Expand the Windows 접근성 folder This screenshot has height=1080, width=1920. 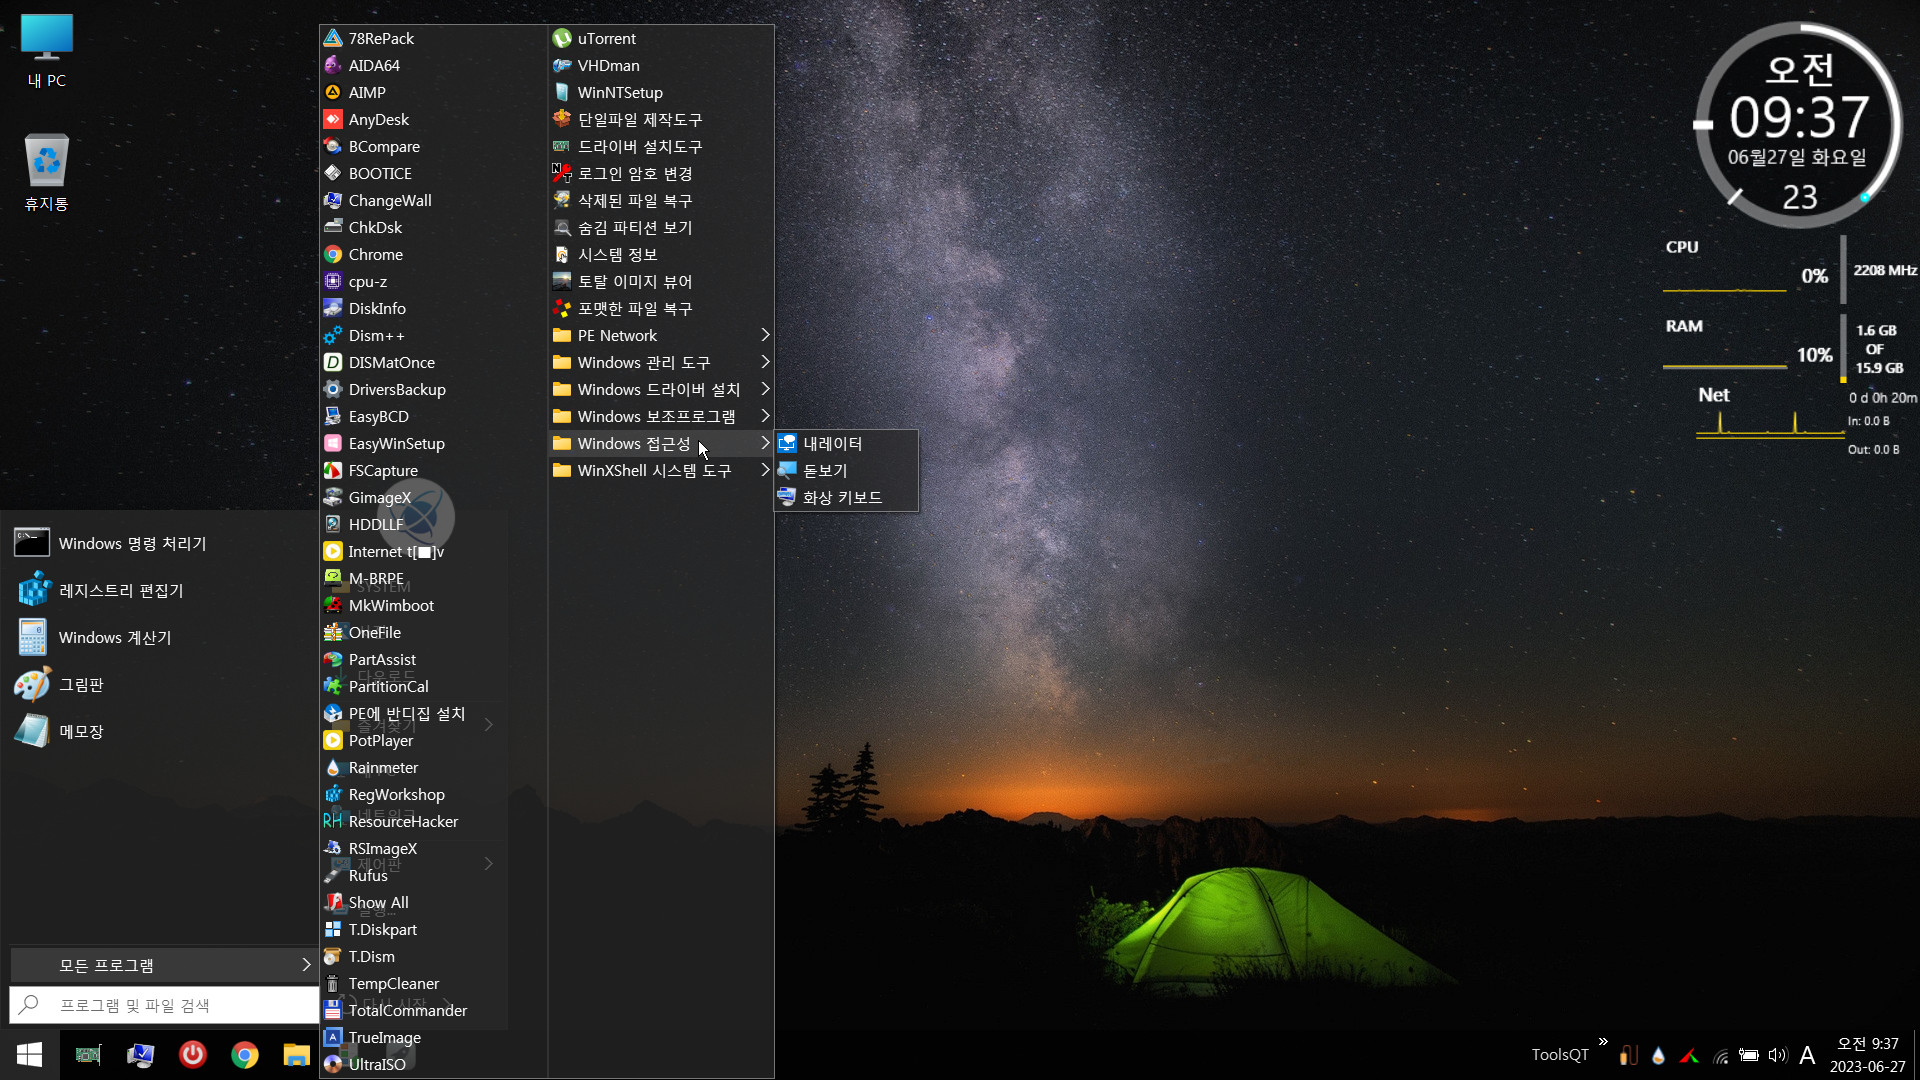661,443
